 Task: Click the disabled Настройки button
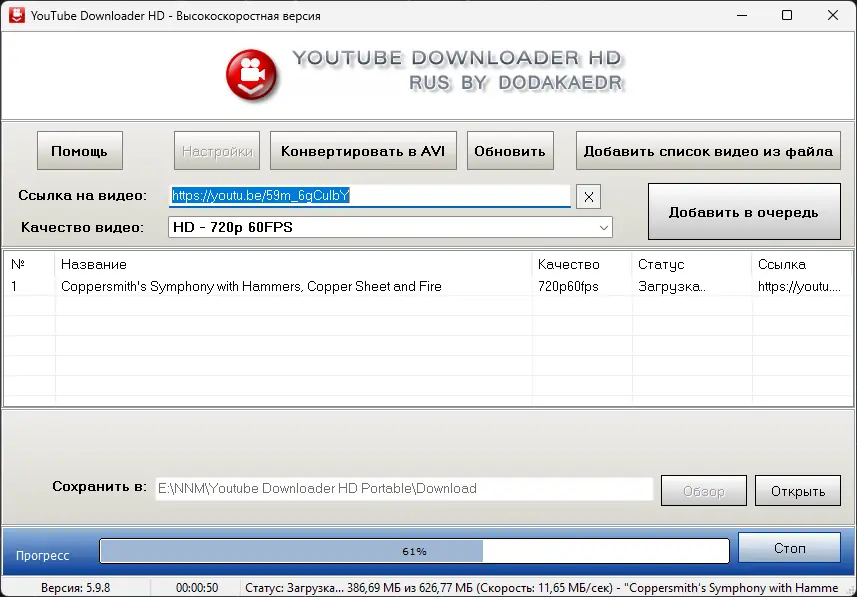217,151
